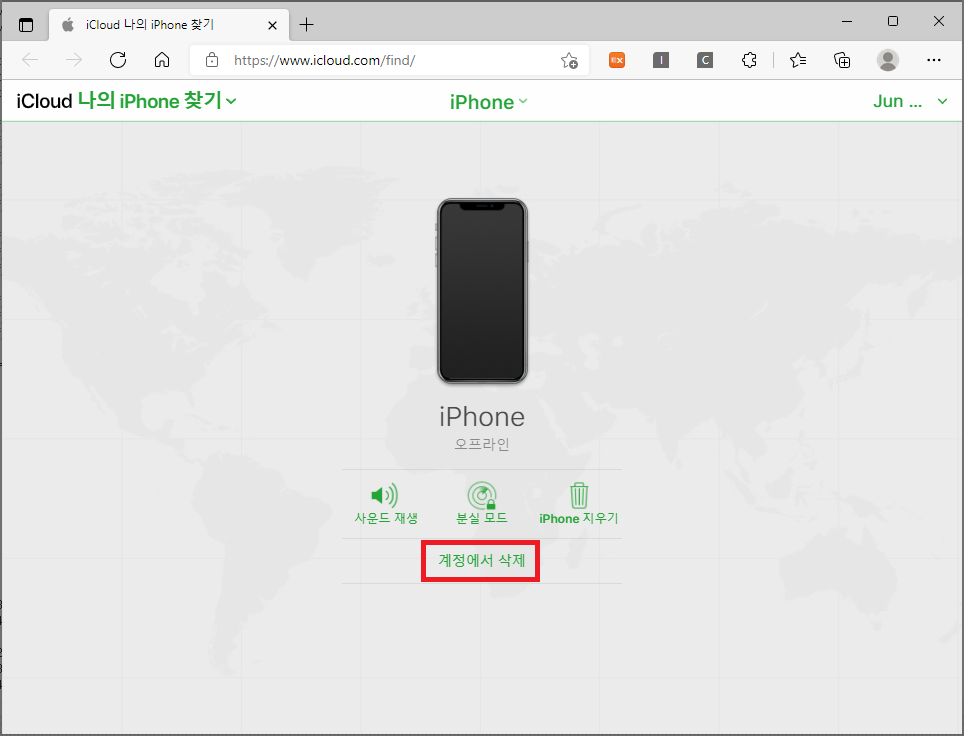
Task: Click the iPhone 지우기 trash icon
Action: (579, 496)
